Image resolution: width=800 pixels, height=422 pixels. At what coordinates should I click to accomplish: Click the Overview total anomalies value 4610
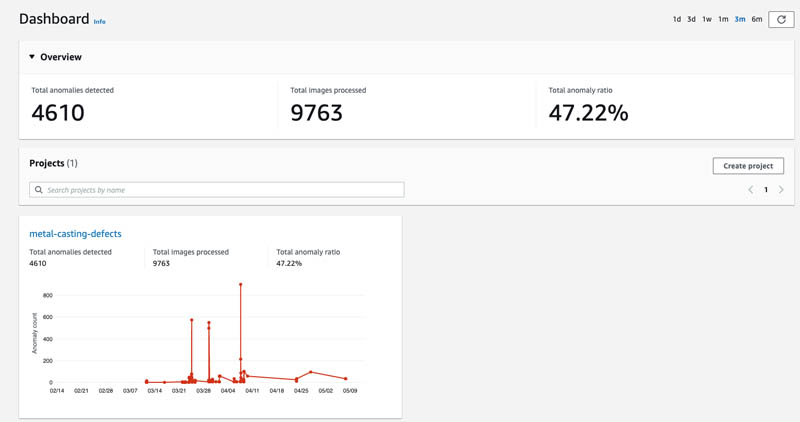[58, 113]
